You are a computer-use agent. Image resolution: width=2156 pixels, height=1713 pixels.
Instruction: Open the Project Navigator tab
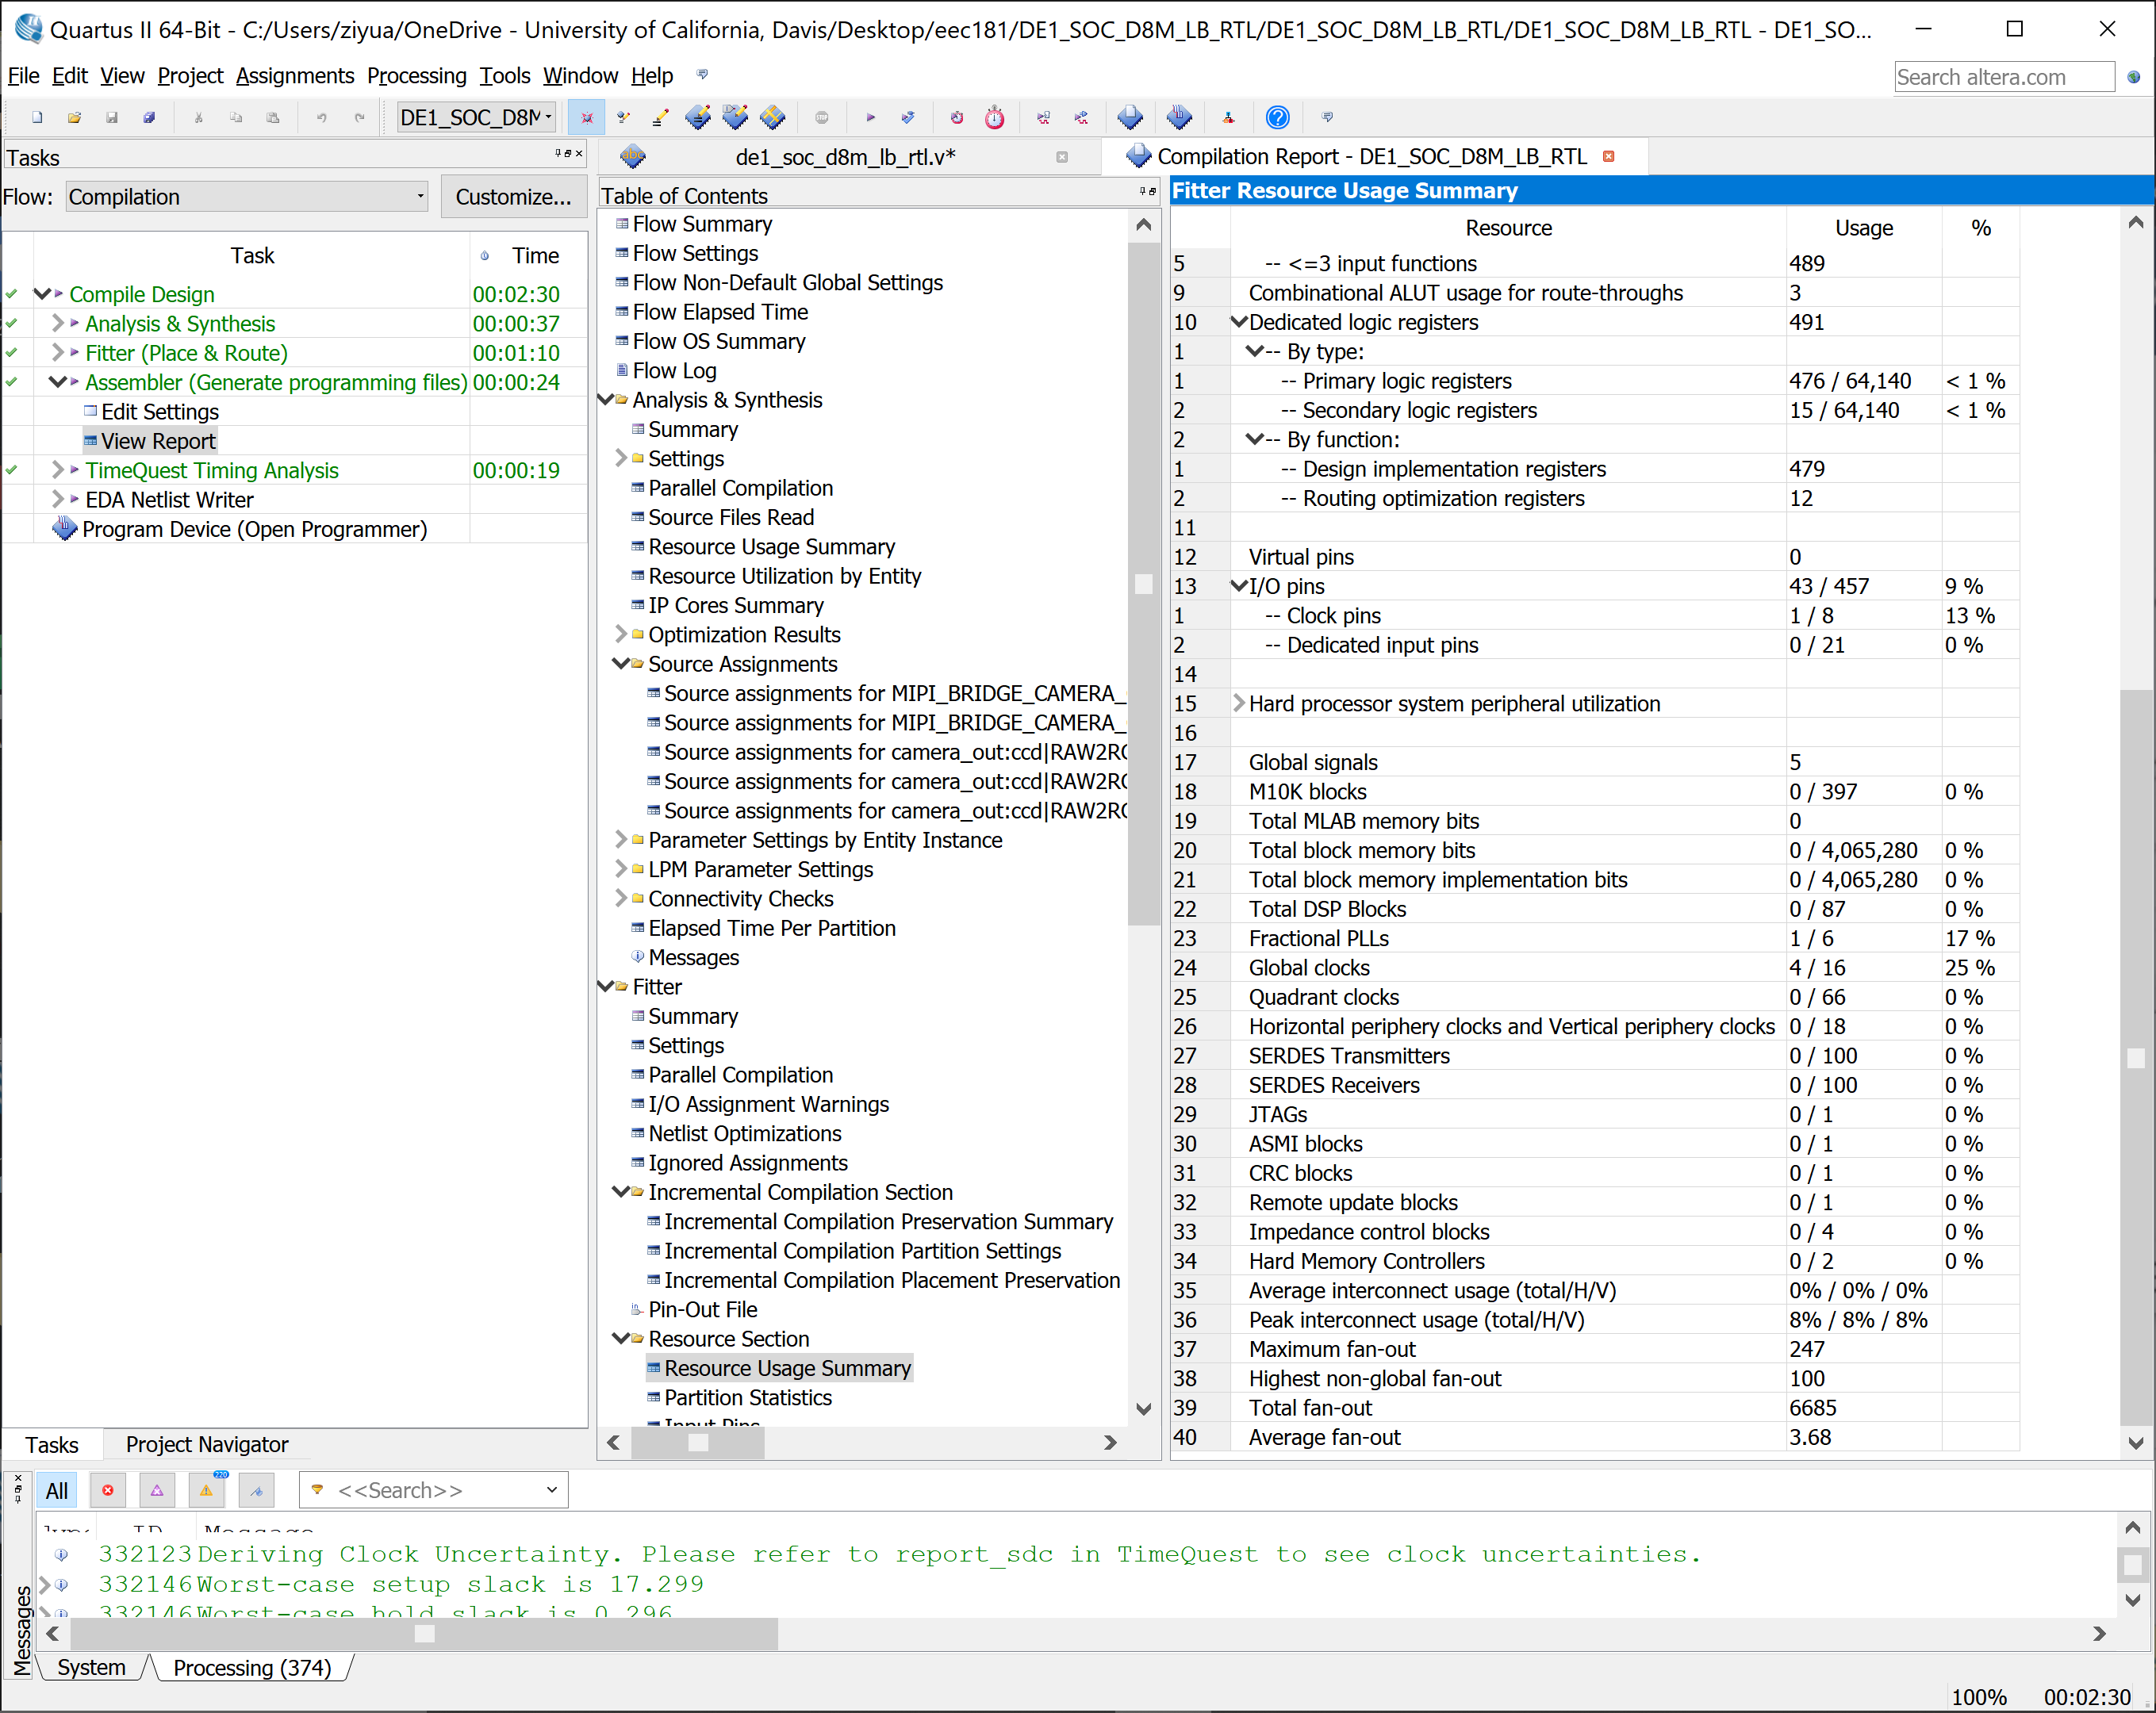206,1444
